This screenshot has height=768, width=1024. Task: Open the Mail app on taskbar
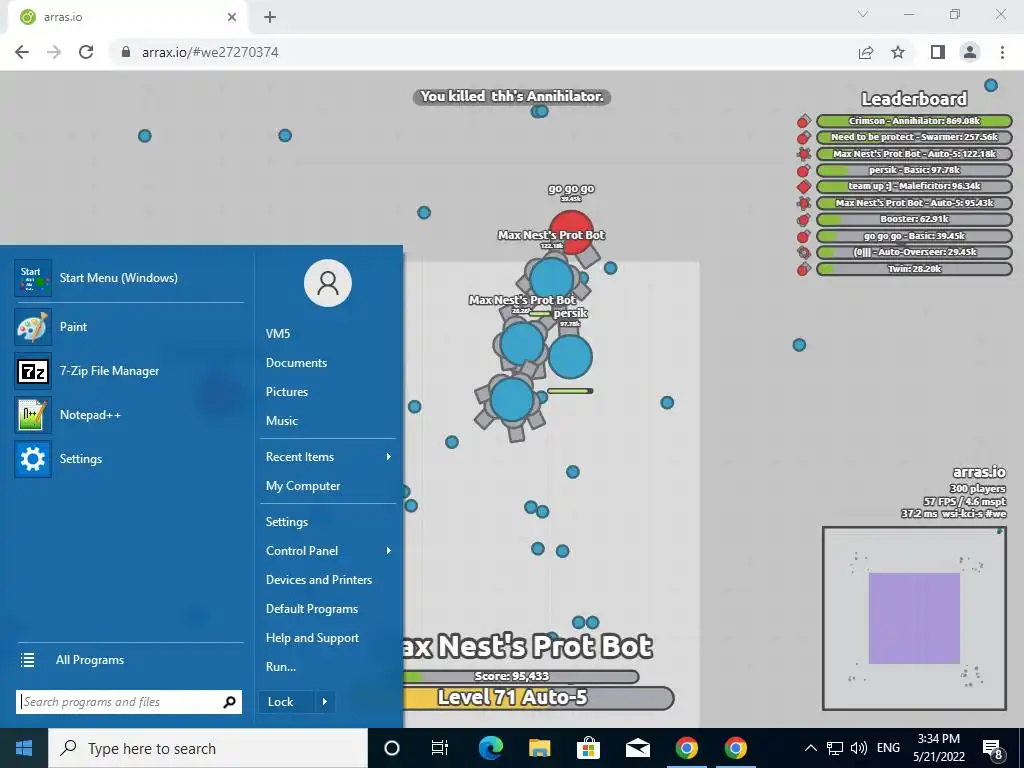pyautogui.click(x=637, y=748)
